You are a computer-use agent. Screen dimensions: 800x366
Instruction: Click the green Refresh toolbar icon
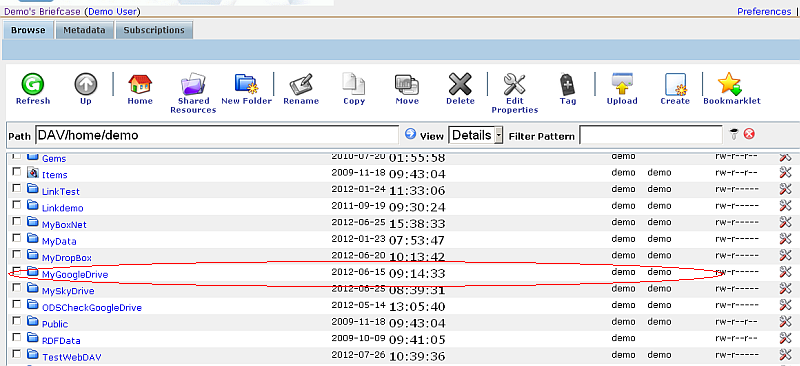pos(33,84)
